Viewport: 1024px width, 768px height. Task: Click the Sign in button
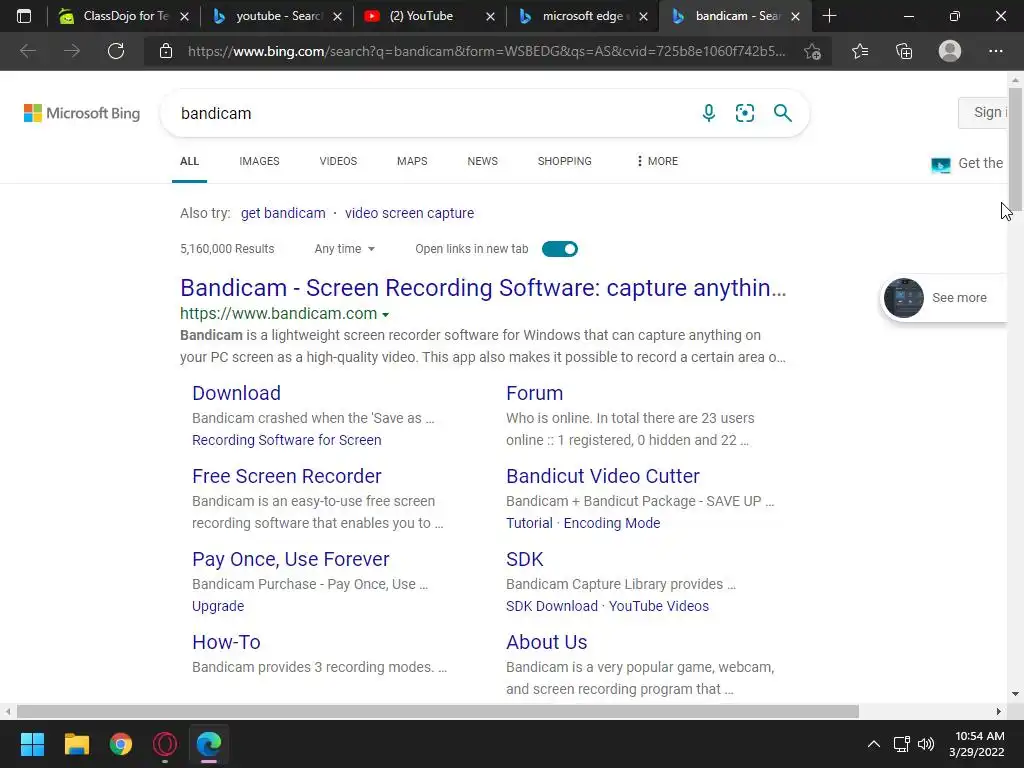click(984, 112)
